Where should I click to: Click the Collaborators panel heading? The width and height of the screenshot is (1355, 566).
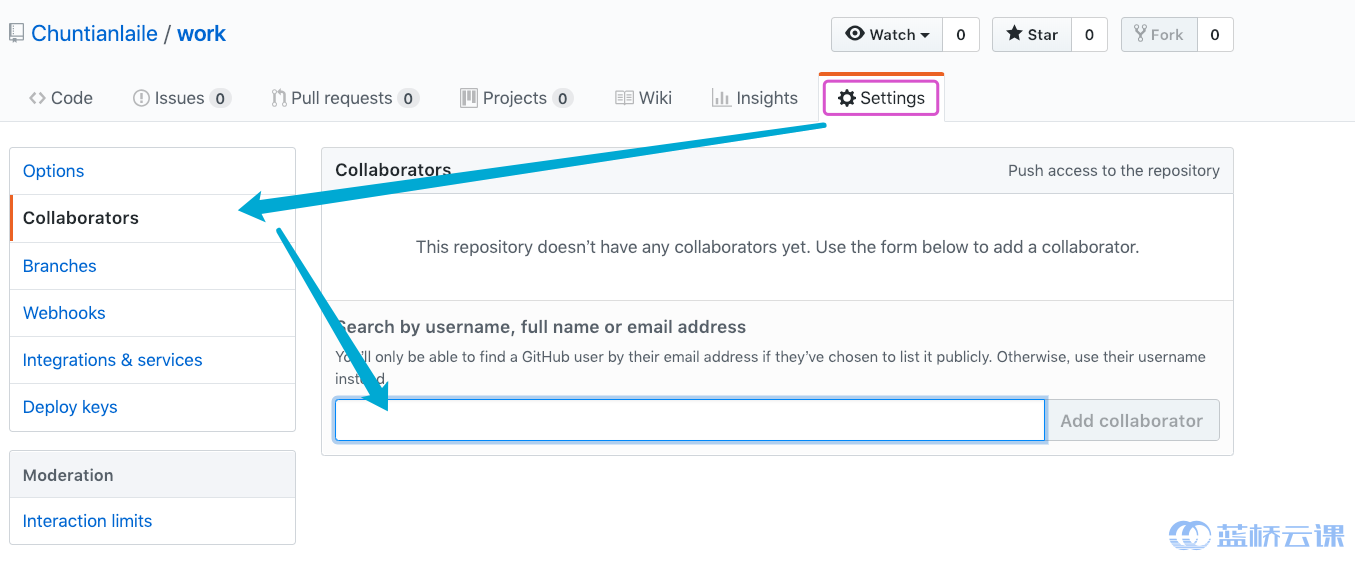click(393, 170)
